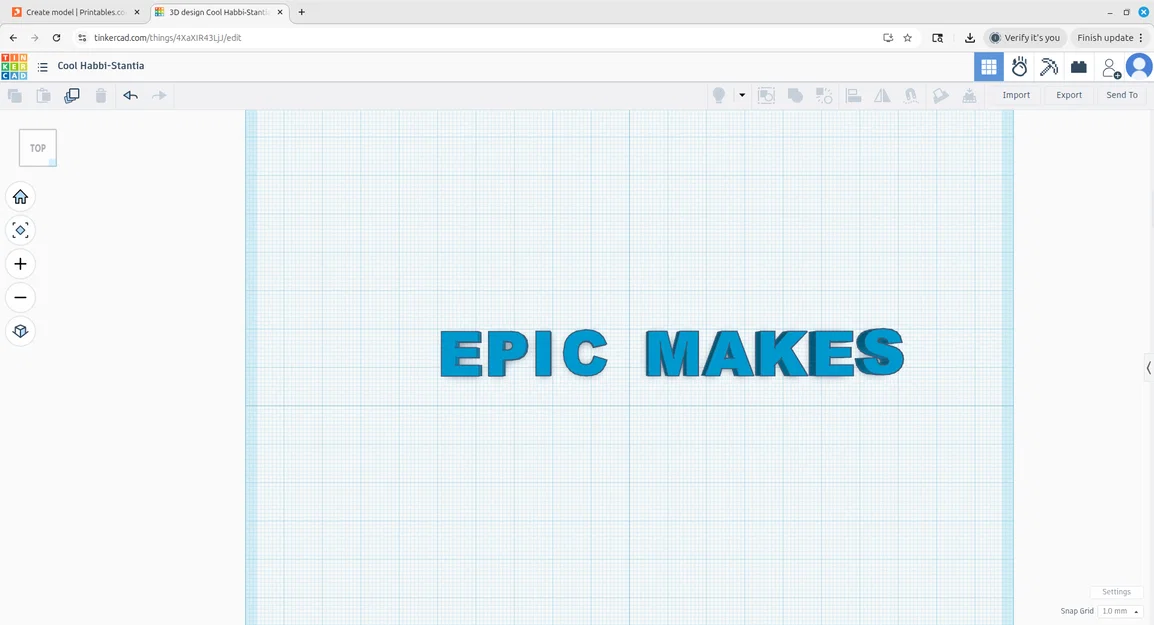Screen dimensions: 1154x625
Task: Click Finish update button
Action: [1111, 38]
